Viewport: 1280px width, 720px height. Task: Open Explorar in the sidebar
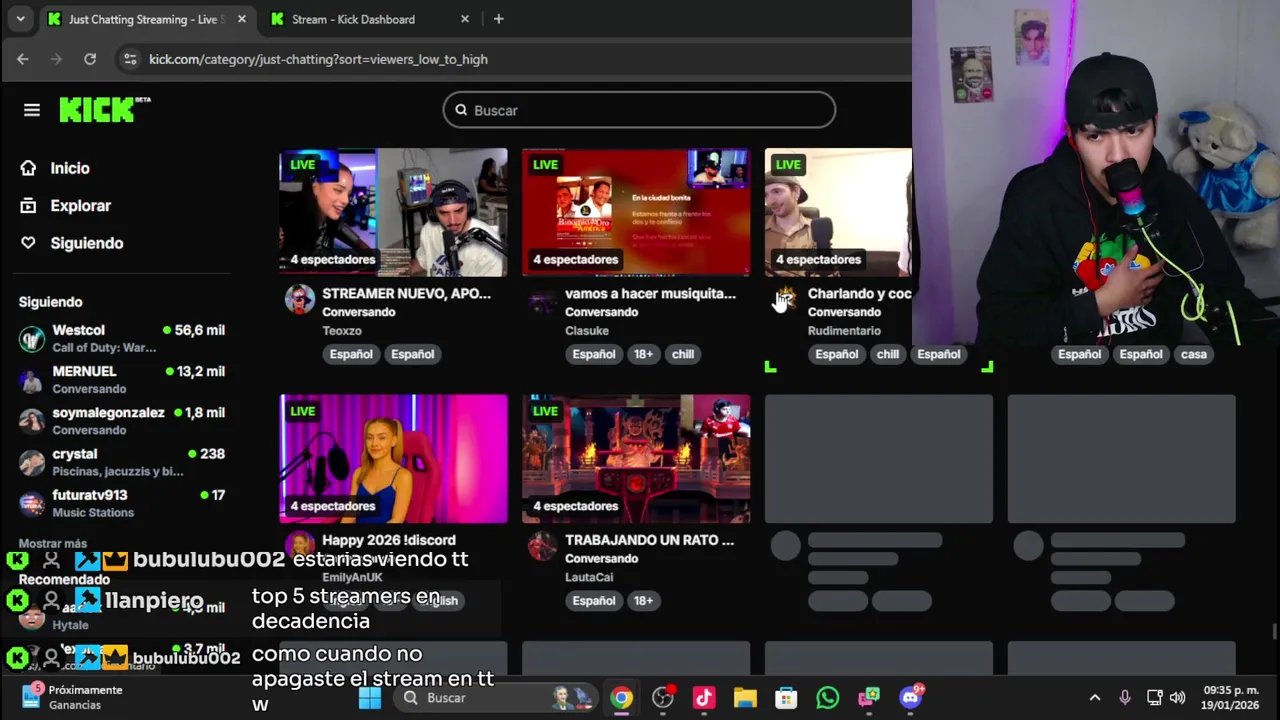tap(80, 205)
